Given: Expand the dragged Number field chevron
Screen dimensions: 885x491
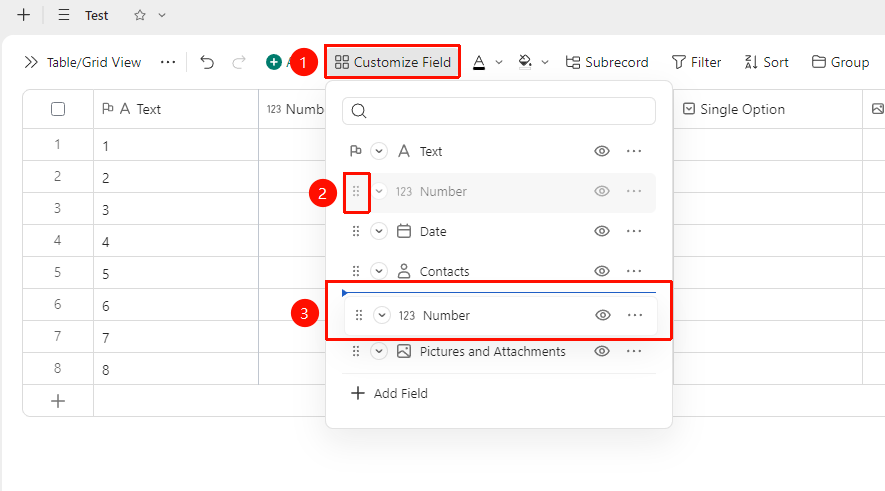Looking at the screenshot, I should click(382, 315).
